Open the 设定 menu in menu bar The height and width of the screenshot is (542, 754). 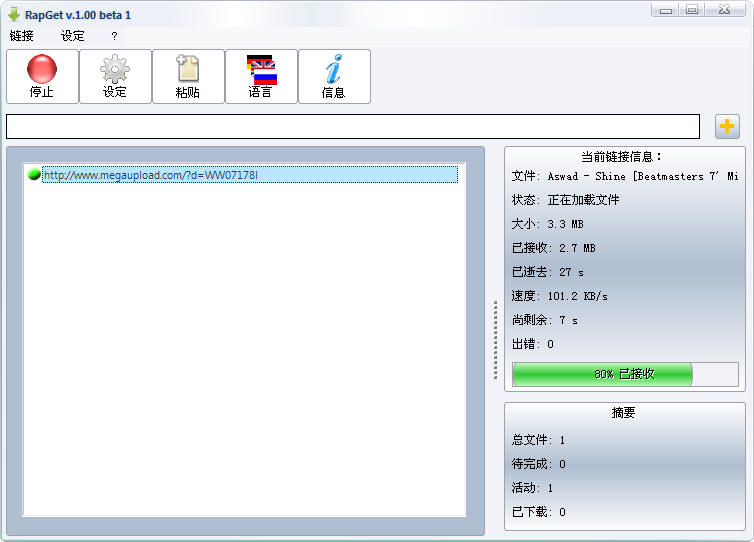click(73, 36)
